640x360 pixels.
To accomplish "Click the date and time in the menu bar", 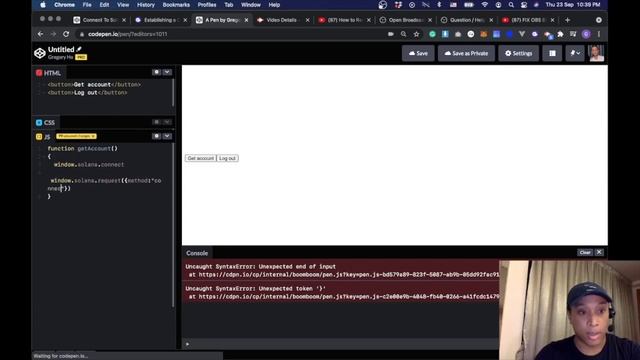I will [573, 5].
